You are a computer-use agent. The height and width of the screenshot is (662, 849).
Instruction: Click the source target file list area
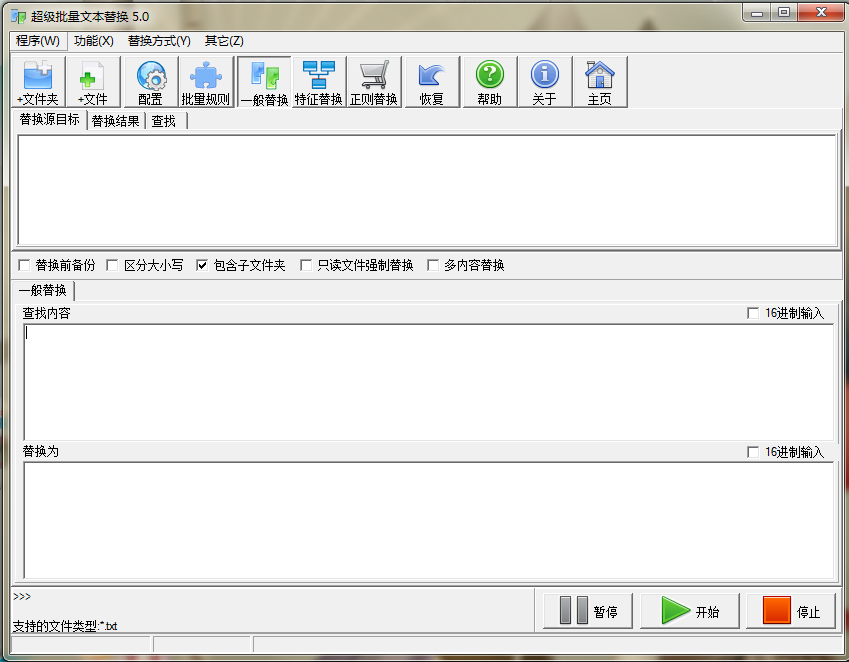(427, 190)
